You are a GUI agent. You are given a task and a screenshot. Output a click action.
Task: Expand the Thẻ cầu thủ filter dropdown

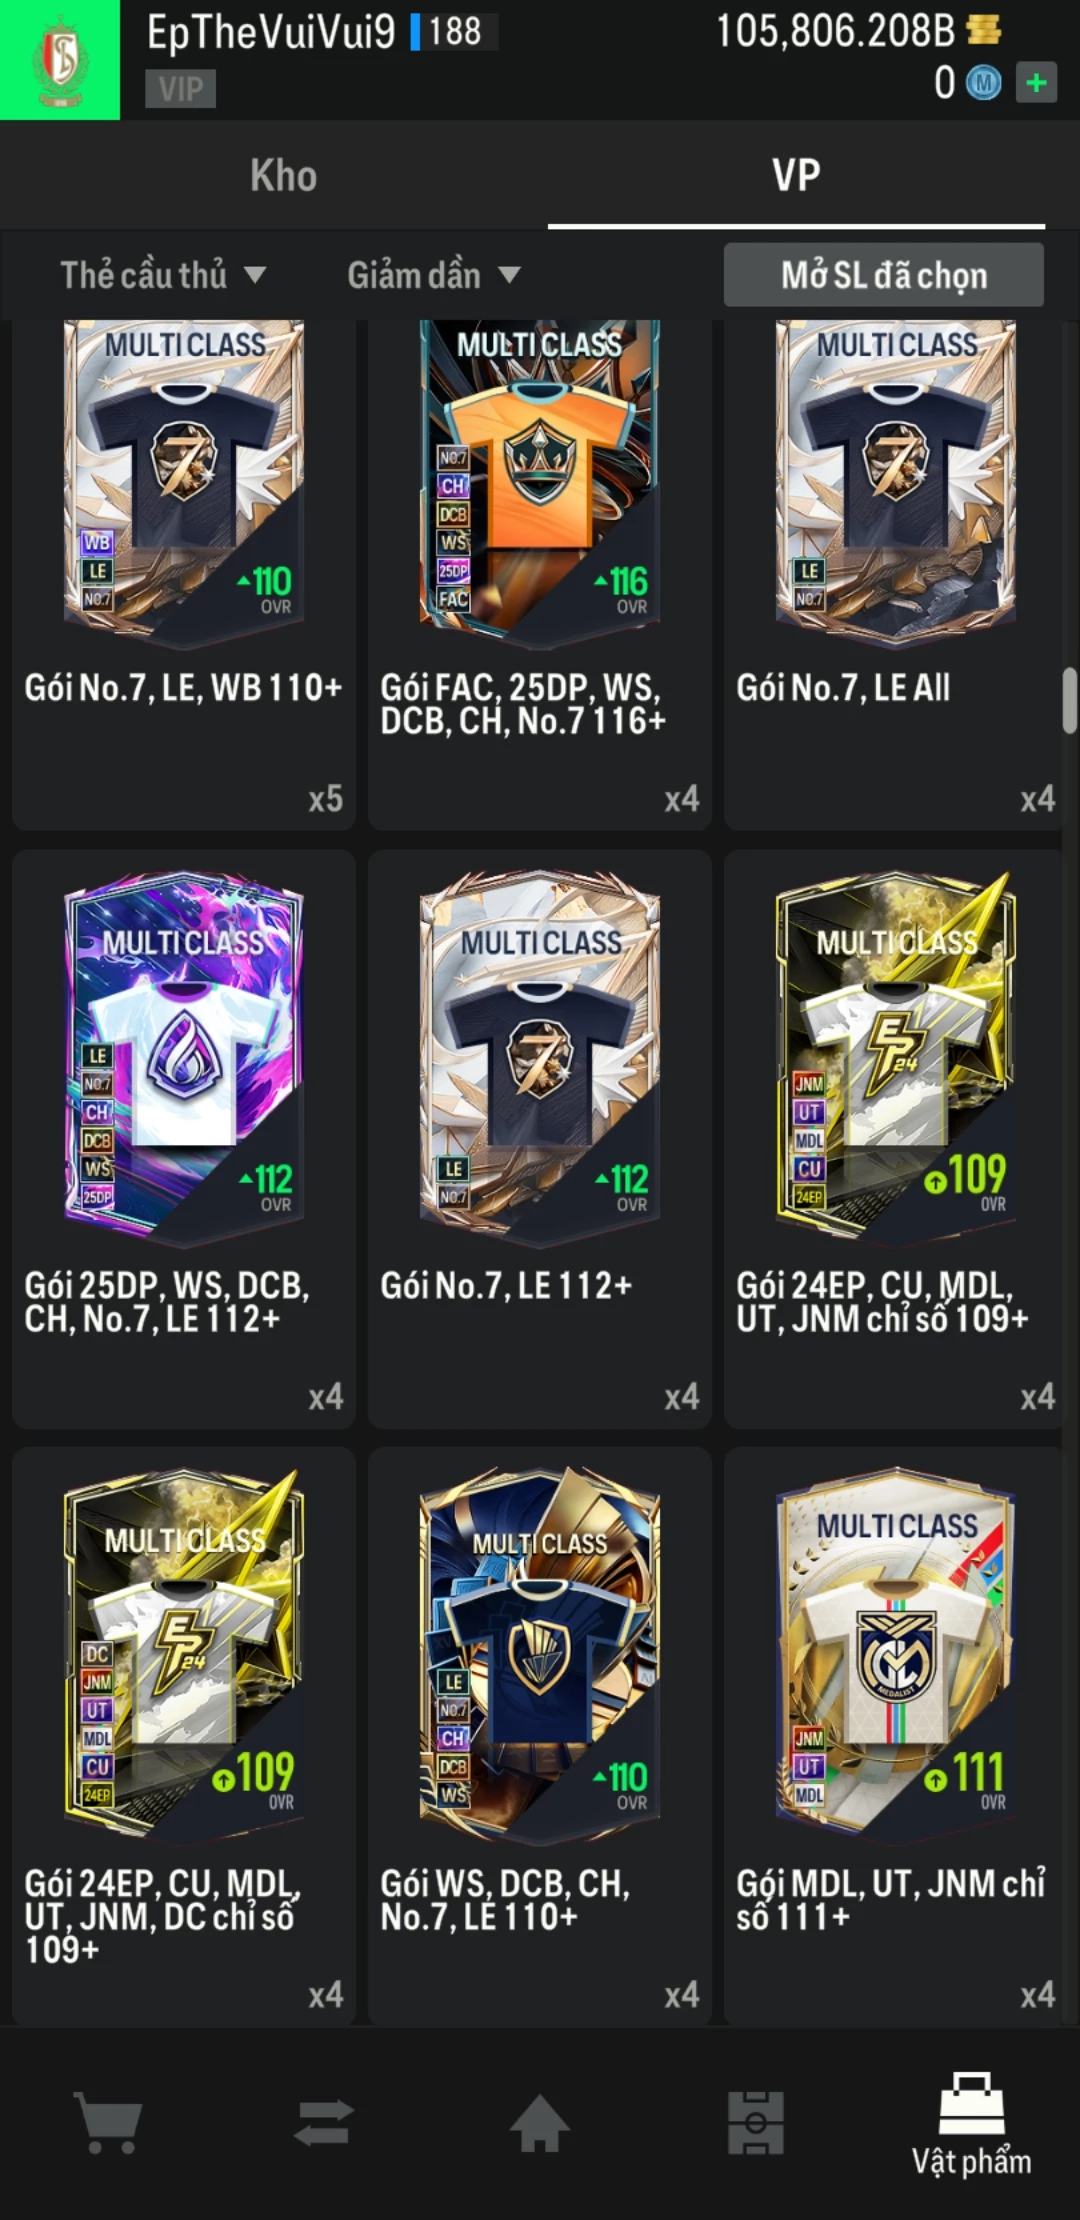(163, 275)
